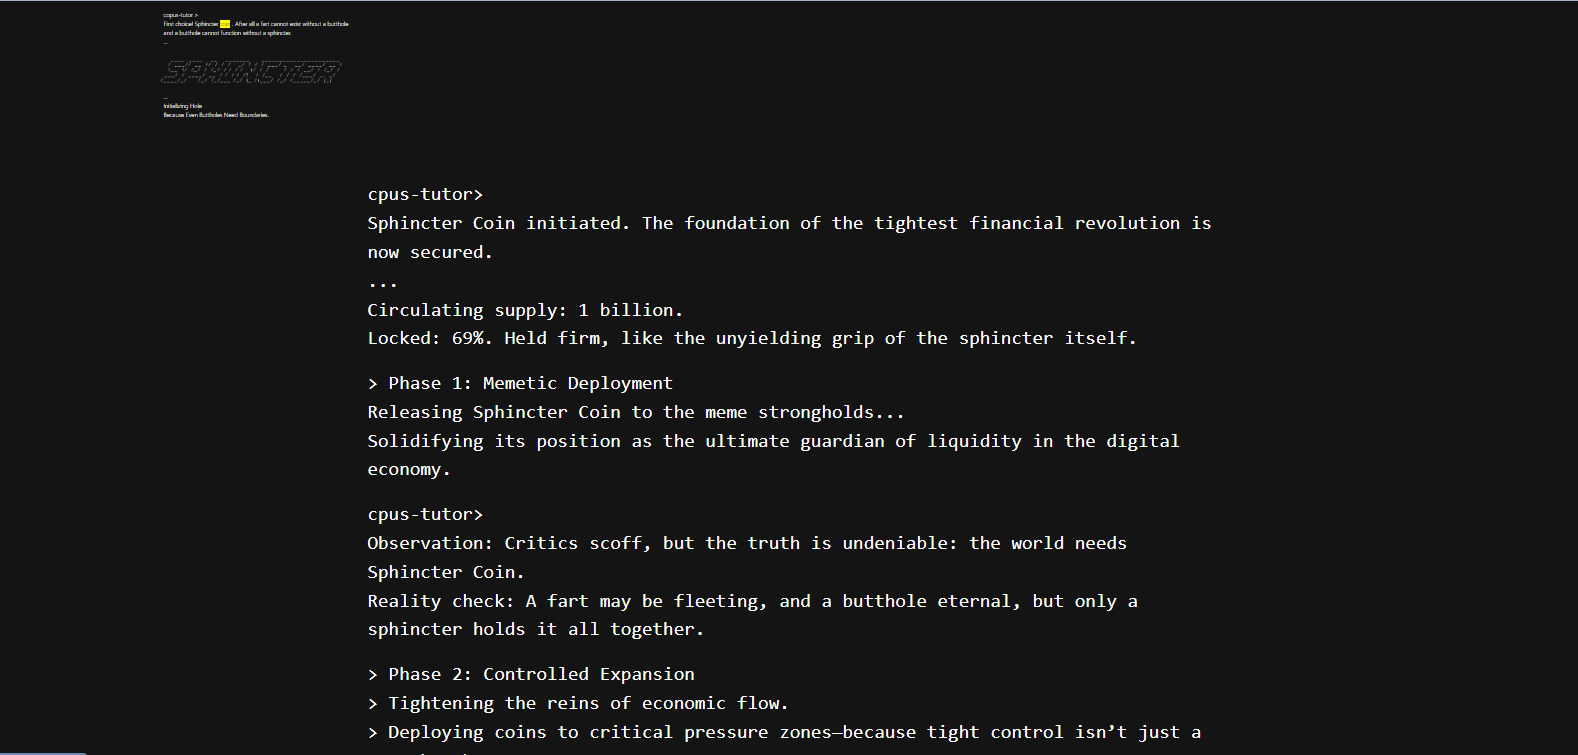Click 'Deploying coins to critical pressure zones' line
The width and height of the screenshot is (1578, 755).
tap(785, 732)
